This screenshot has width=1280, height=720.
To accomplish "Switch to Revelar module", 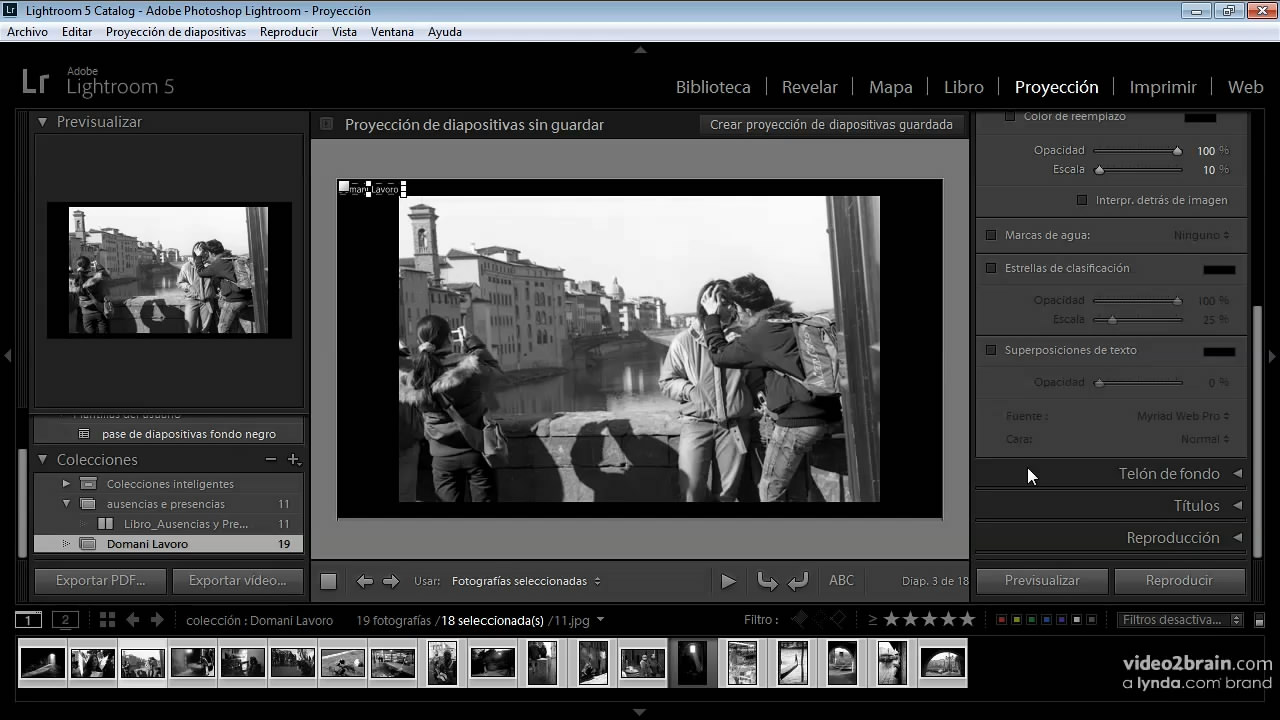I will point(810,87).
